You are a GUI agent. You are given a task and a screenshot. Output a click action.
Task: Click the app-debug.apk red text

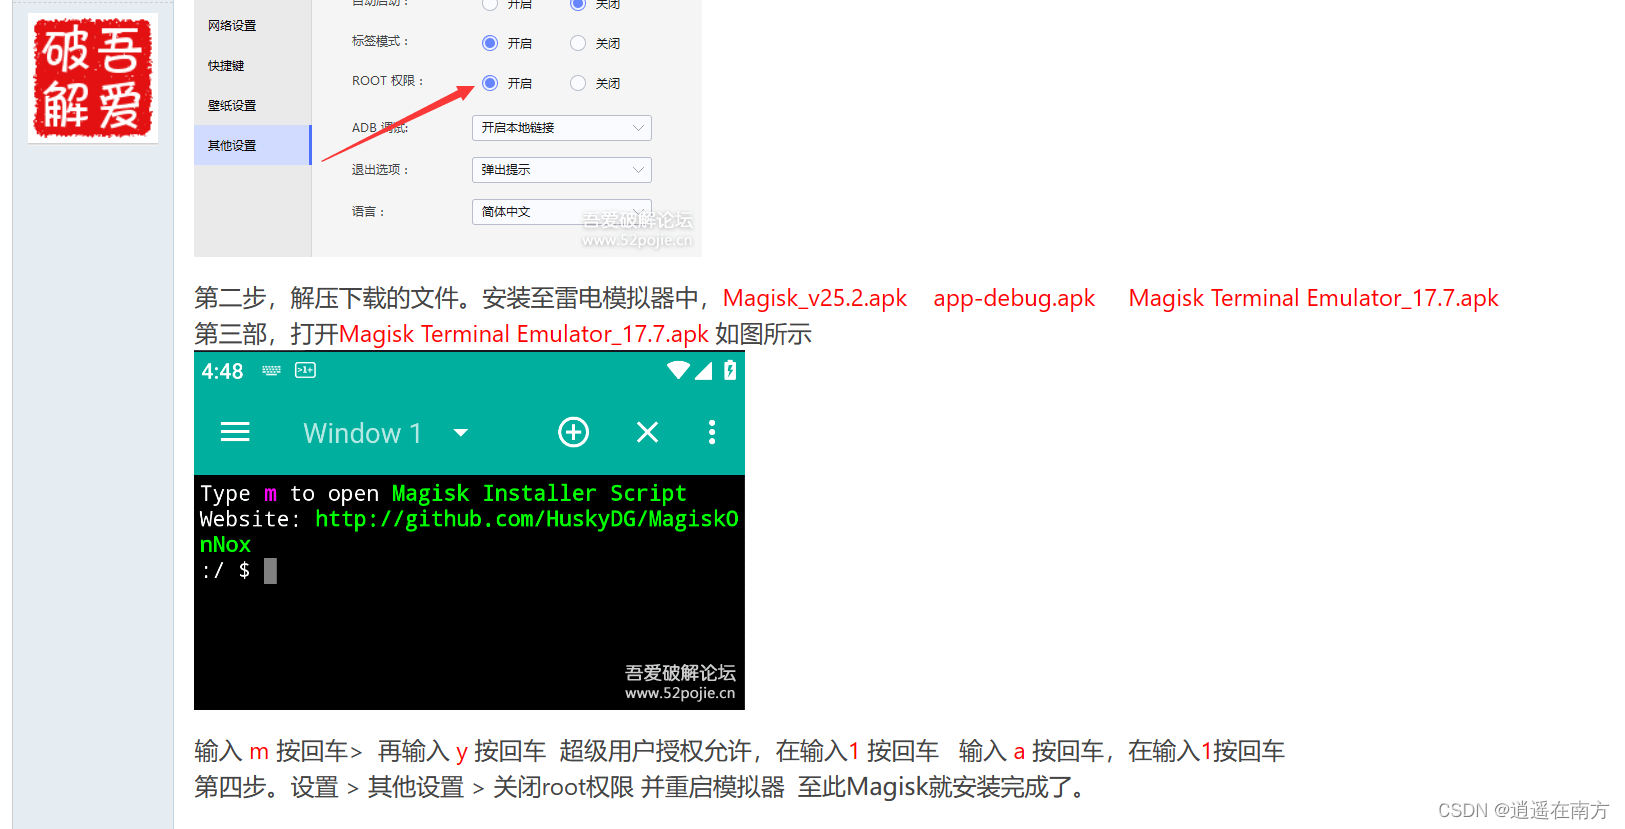(x=1014, y=298)
